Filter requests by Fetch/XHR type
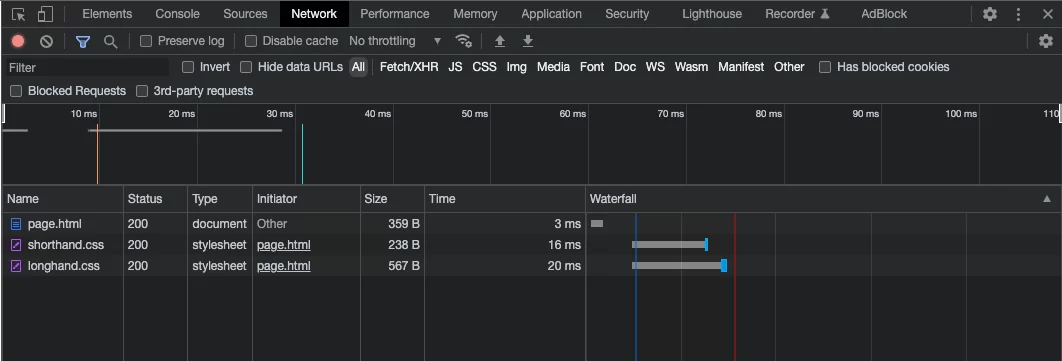Screen dimensions: 1062x361 [409, 67]
